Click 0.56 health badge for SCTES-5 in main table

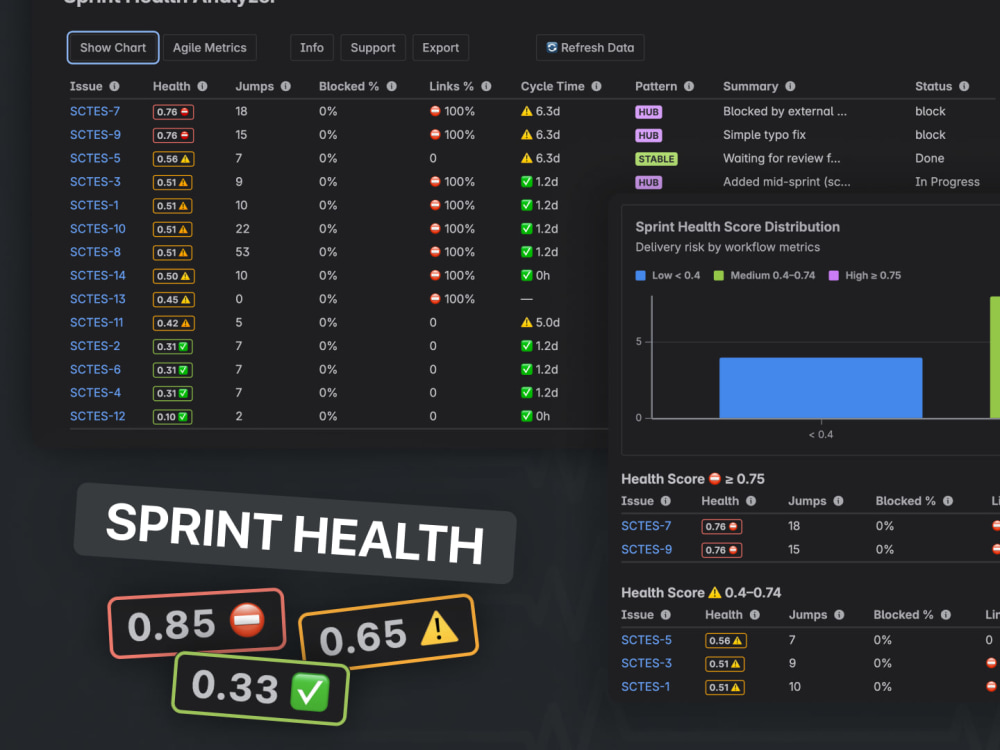point(173,159)
